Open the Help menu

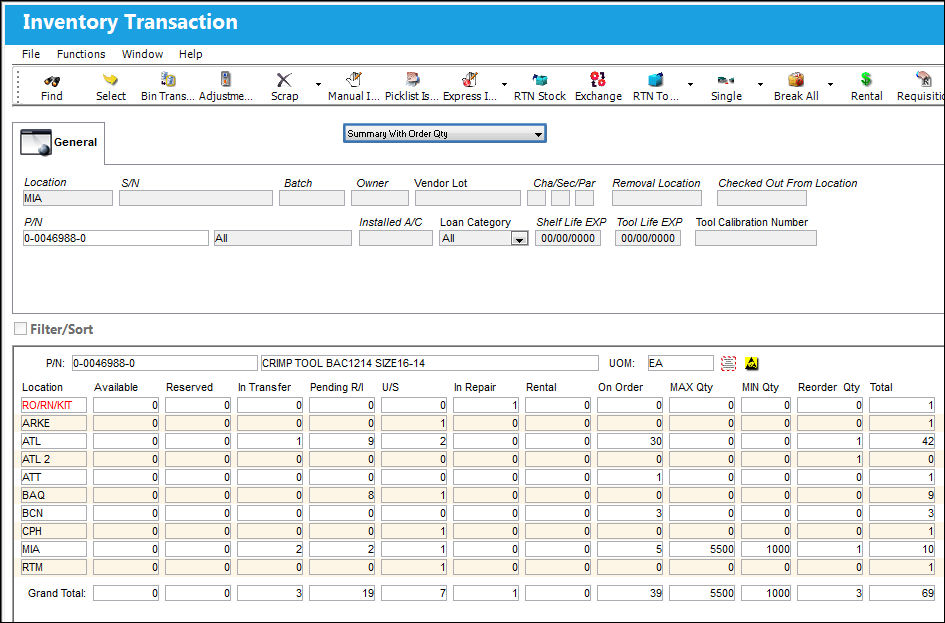pos(190,54)
